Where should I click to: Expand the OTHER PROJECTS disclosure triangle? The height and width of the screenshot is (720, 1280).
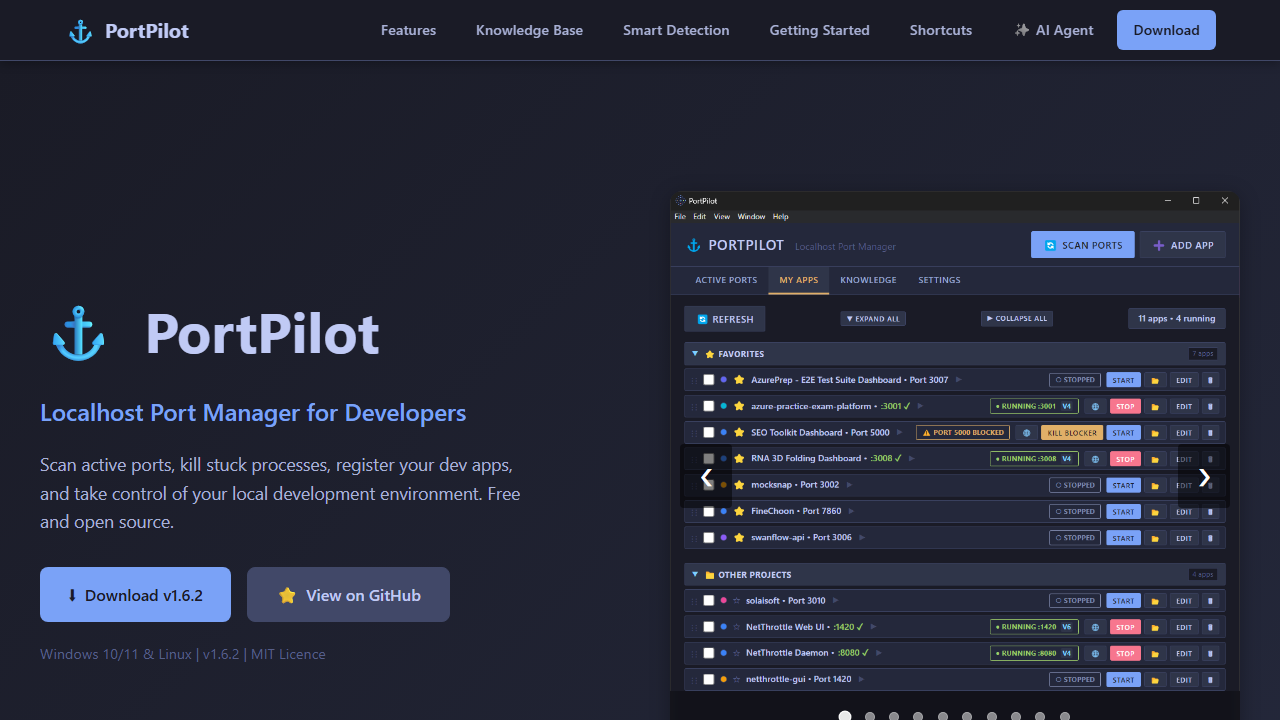[695, 574]
